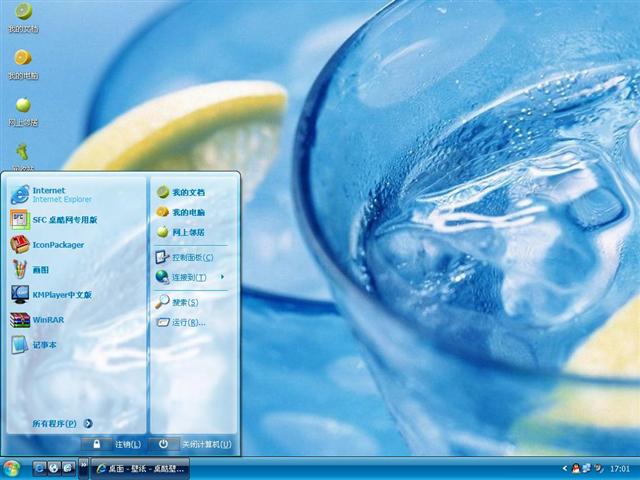Click the 17:01 clock in the tray
The height and width of the screenshot is (480, 640).
(620, 469)
